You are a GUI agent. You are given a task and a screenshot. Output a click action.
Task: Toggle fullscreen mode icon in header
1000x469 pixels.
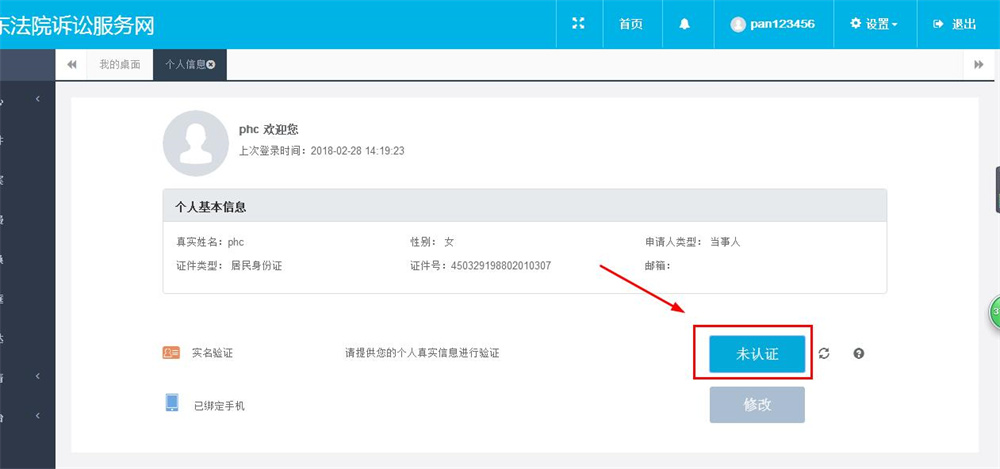(578, 24)
